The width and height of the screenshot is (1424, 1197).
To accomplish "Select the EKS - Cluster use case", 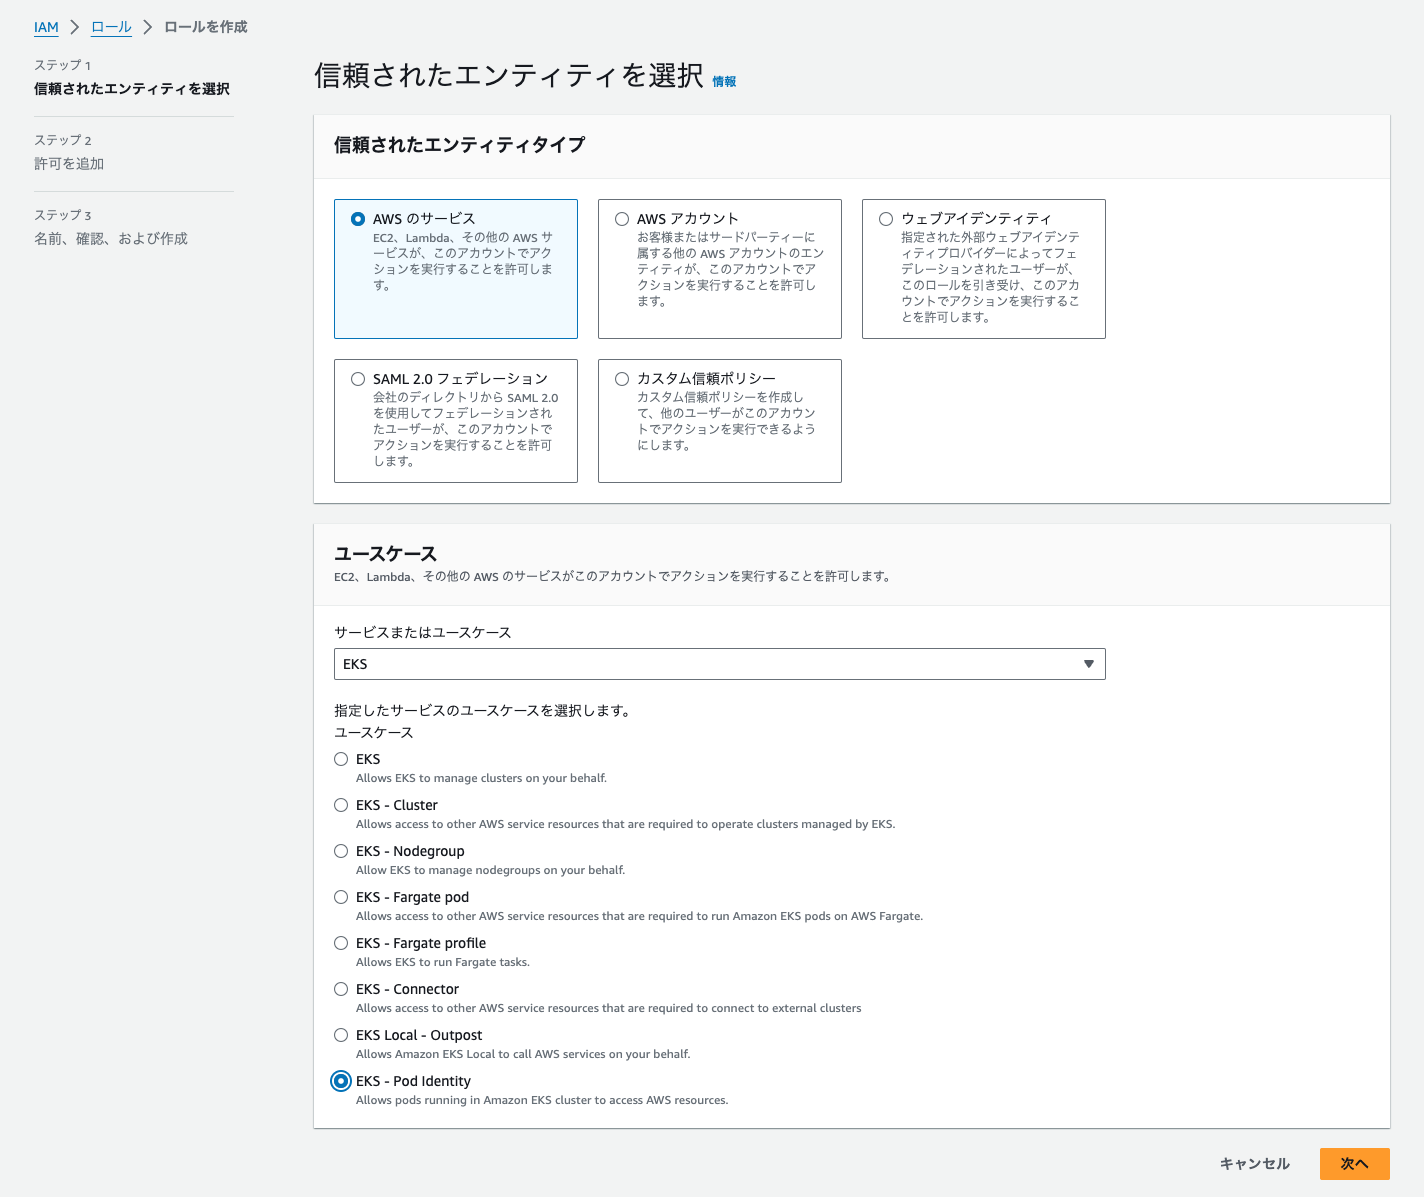I will coord(341,805).
